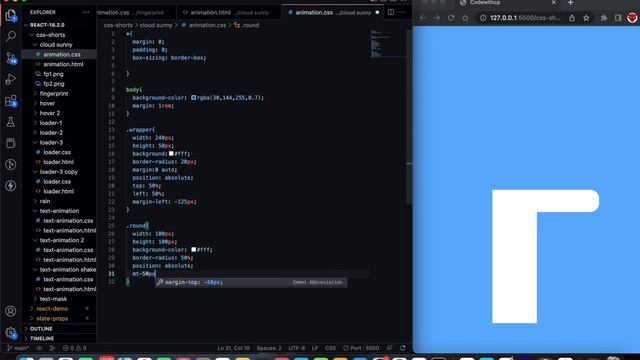Open the Source Control view
Viewport: 640px width, 360px height.
pos(11,58)
